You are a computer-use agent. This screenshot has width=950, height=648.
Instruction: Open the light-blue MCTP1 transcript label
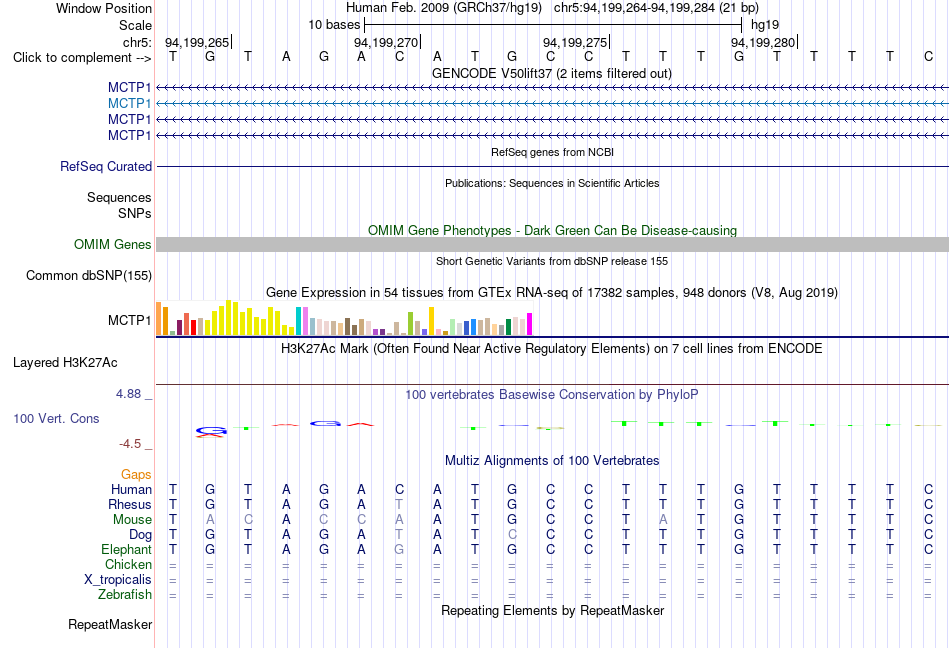pos(129,104)
